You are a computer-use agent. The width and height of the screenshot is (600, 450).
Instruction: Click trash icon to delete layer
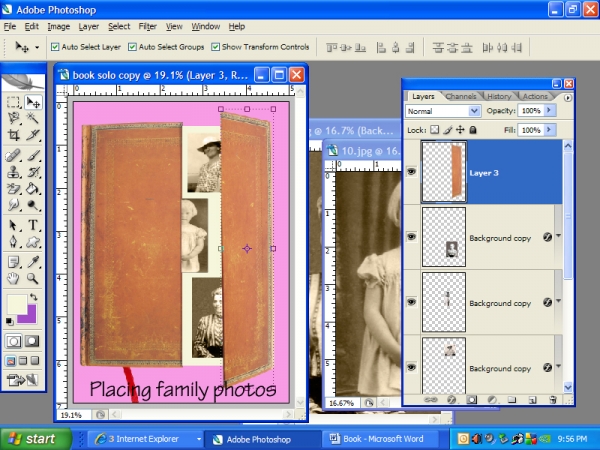click(x=552, y=400)
